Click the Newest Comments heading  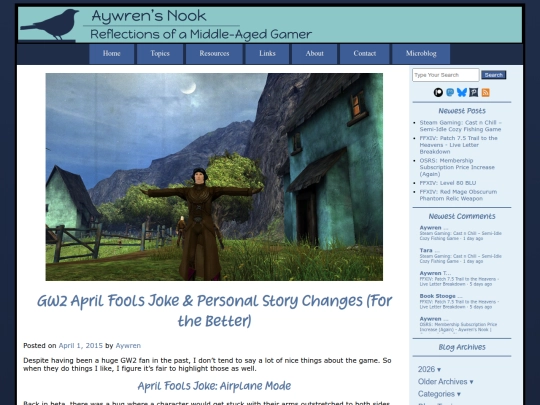[x=462, y=216]
